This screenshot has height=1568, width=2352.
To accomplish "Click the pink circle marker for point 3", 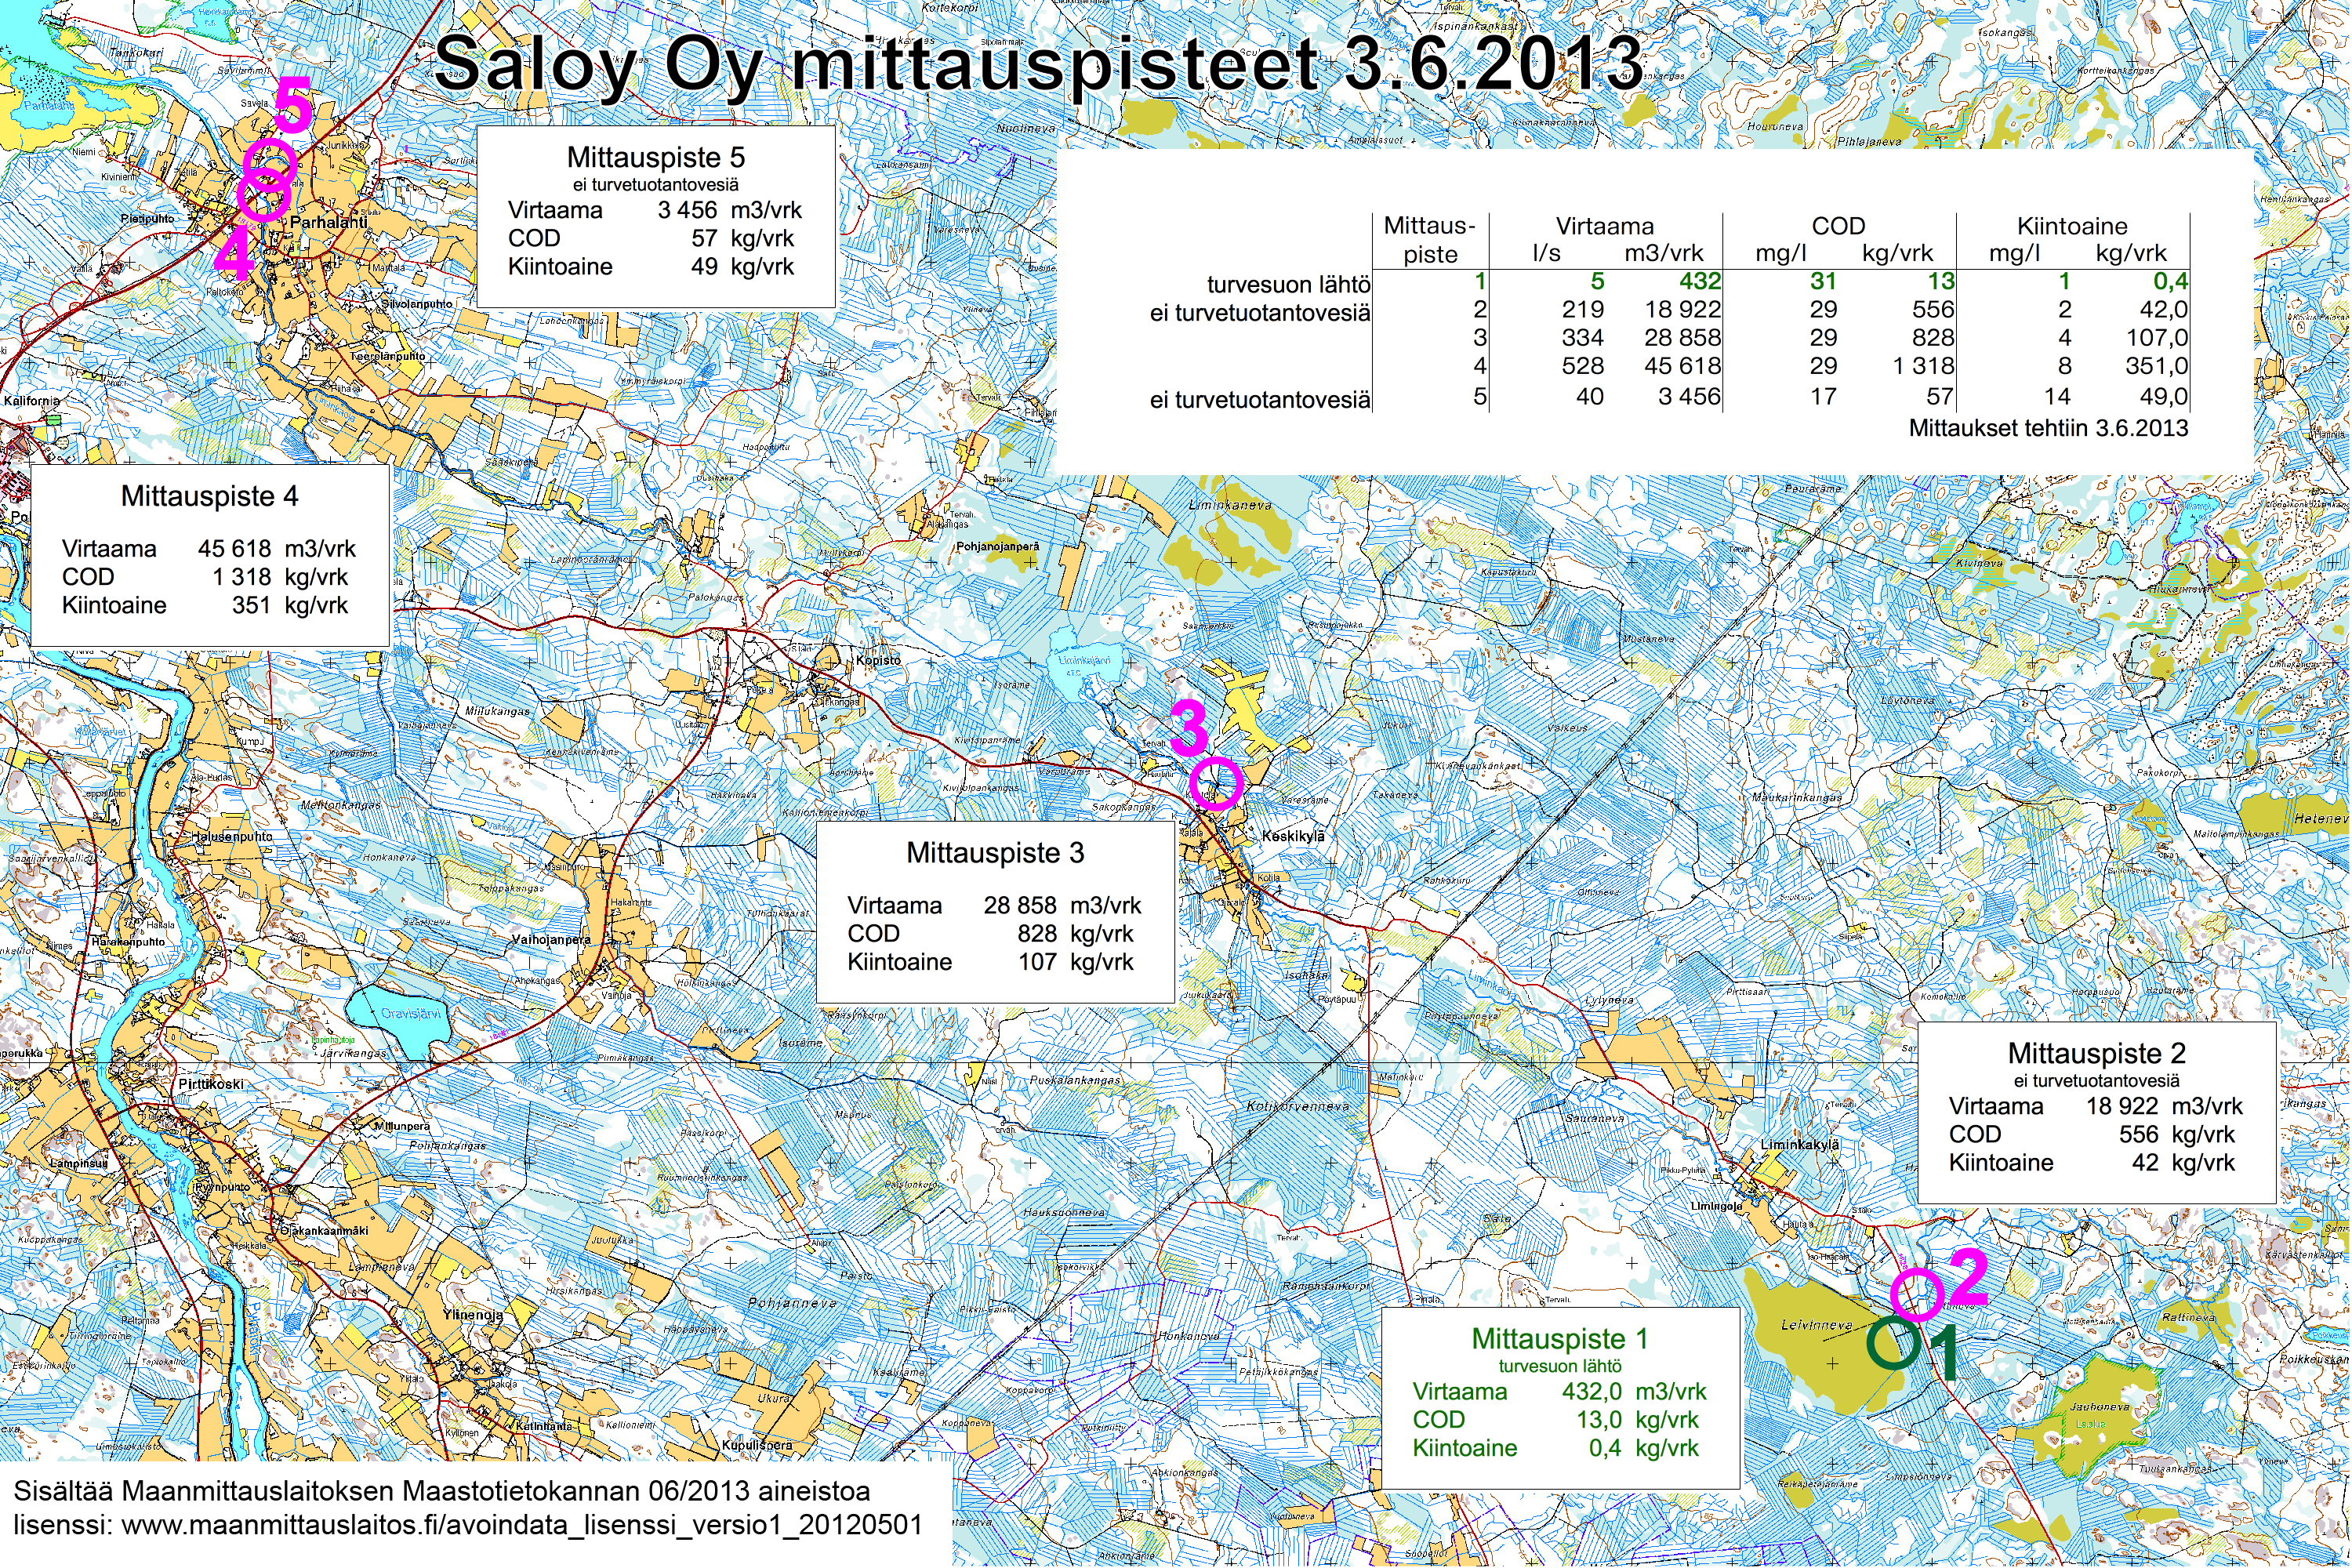I will click(x=1216, y=783).
